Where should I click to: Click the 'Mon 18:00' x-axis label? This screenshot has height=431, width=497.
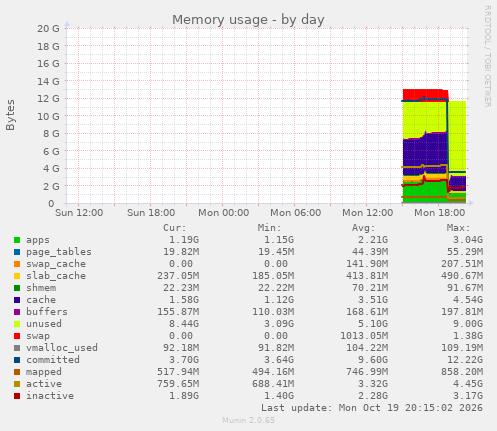pos(439,213)
